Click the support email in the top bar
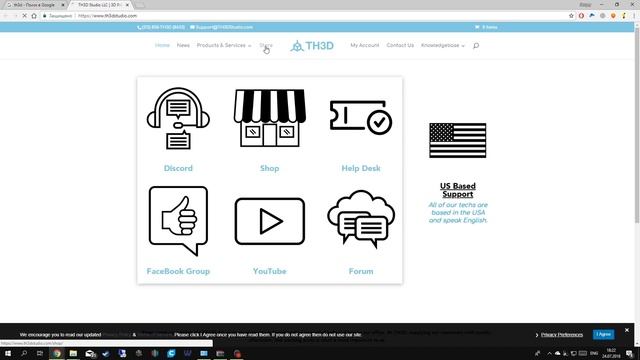 pyautogui.click(x=221, y=27)
